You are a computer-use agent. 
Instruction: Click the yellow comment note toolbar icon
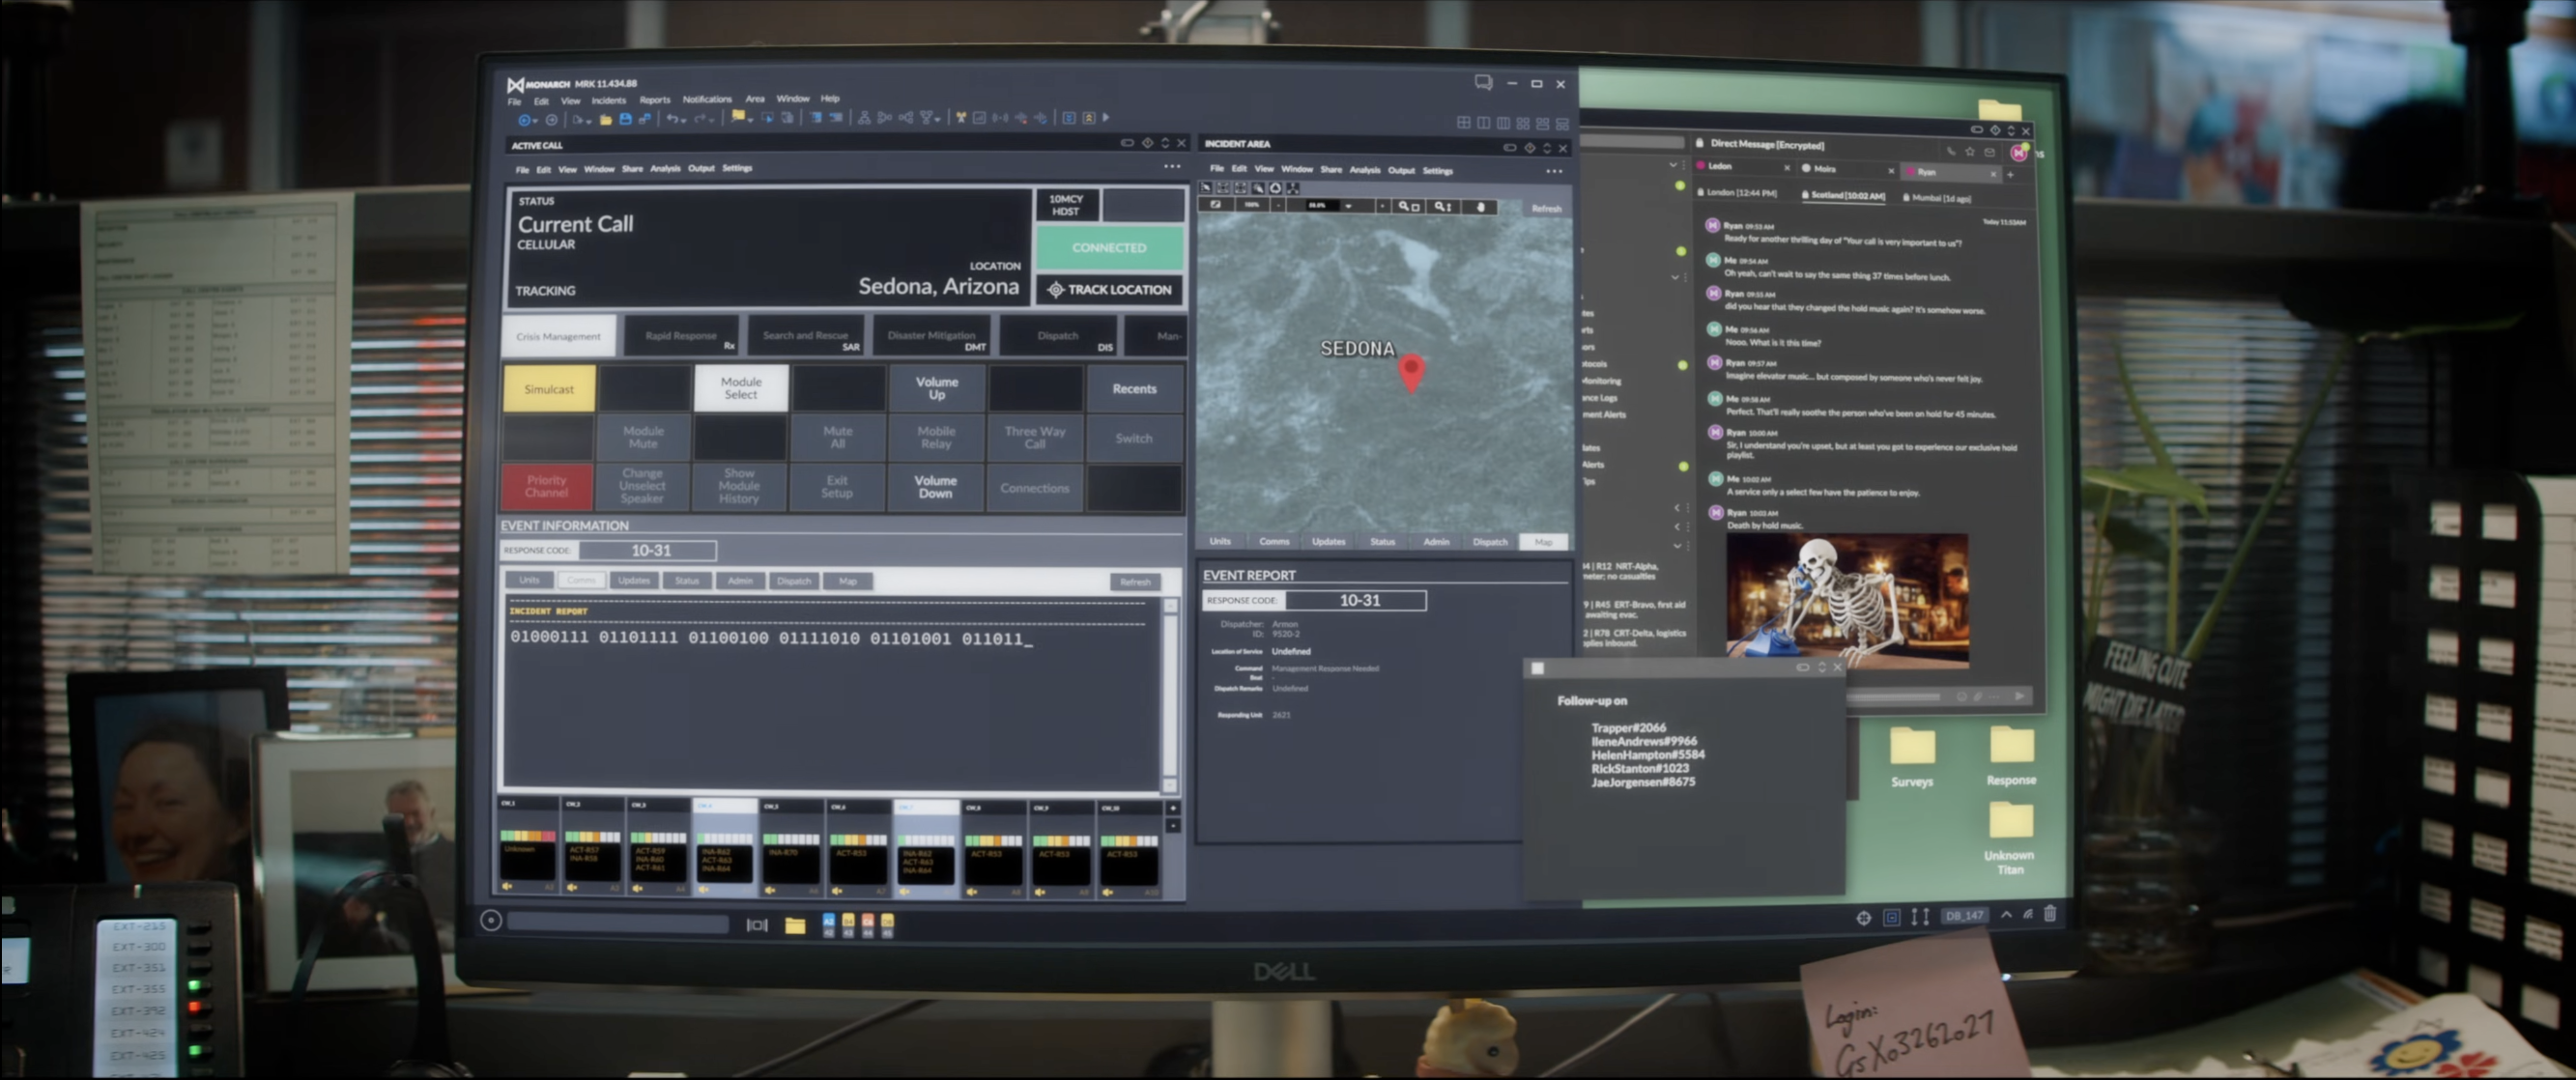point(738,117)
